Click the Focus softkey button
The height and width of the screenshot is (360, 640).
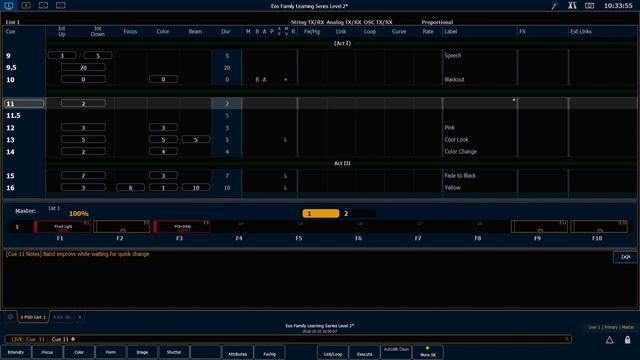[47, 352]
